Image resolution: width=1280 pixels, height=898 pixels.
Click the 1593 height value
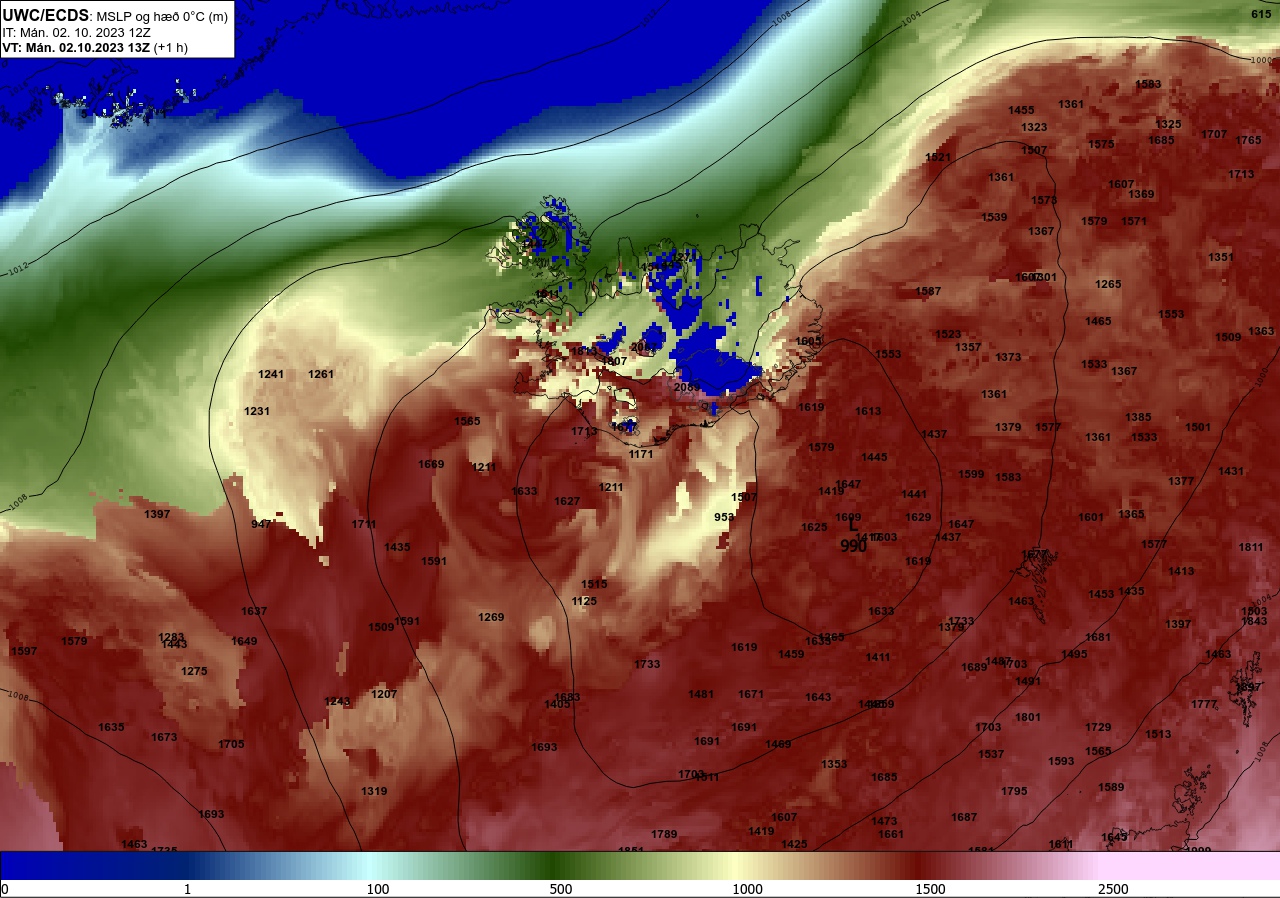1061,761
